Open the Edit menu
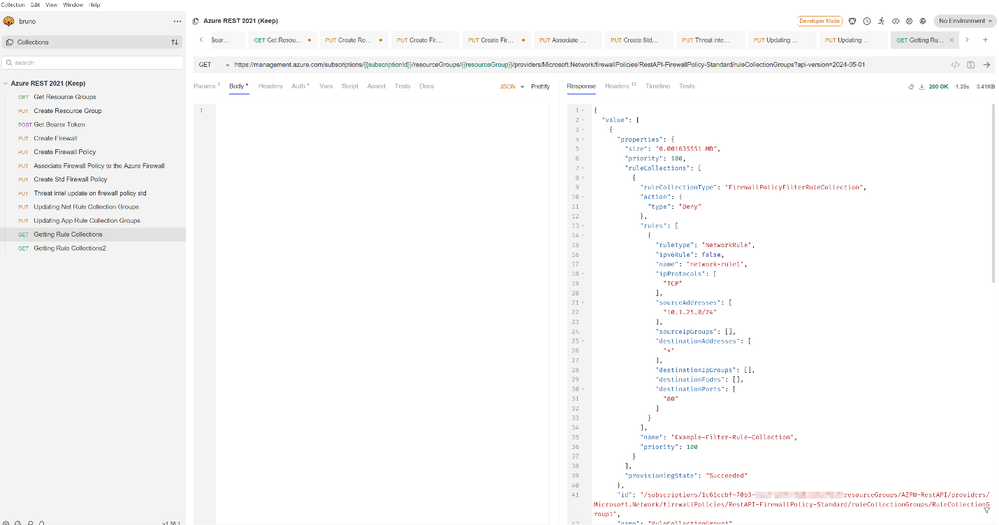The width and height of the screenshot is (999, 525). (x=35, y=4)
